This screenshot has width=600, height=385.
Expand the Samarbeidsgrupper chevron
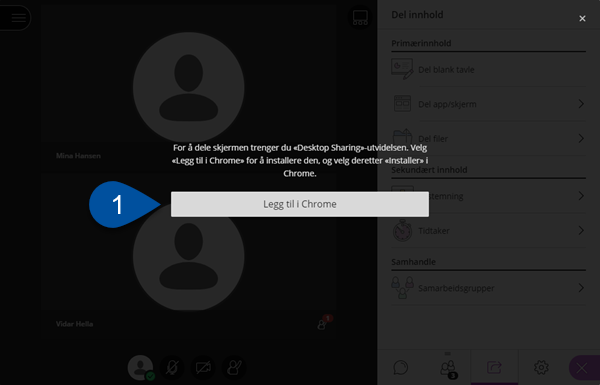coord(581,288)
